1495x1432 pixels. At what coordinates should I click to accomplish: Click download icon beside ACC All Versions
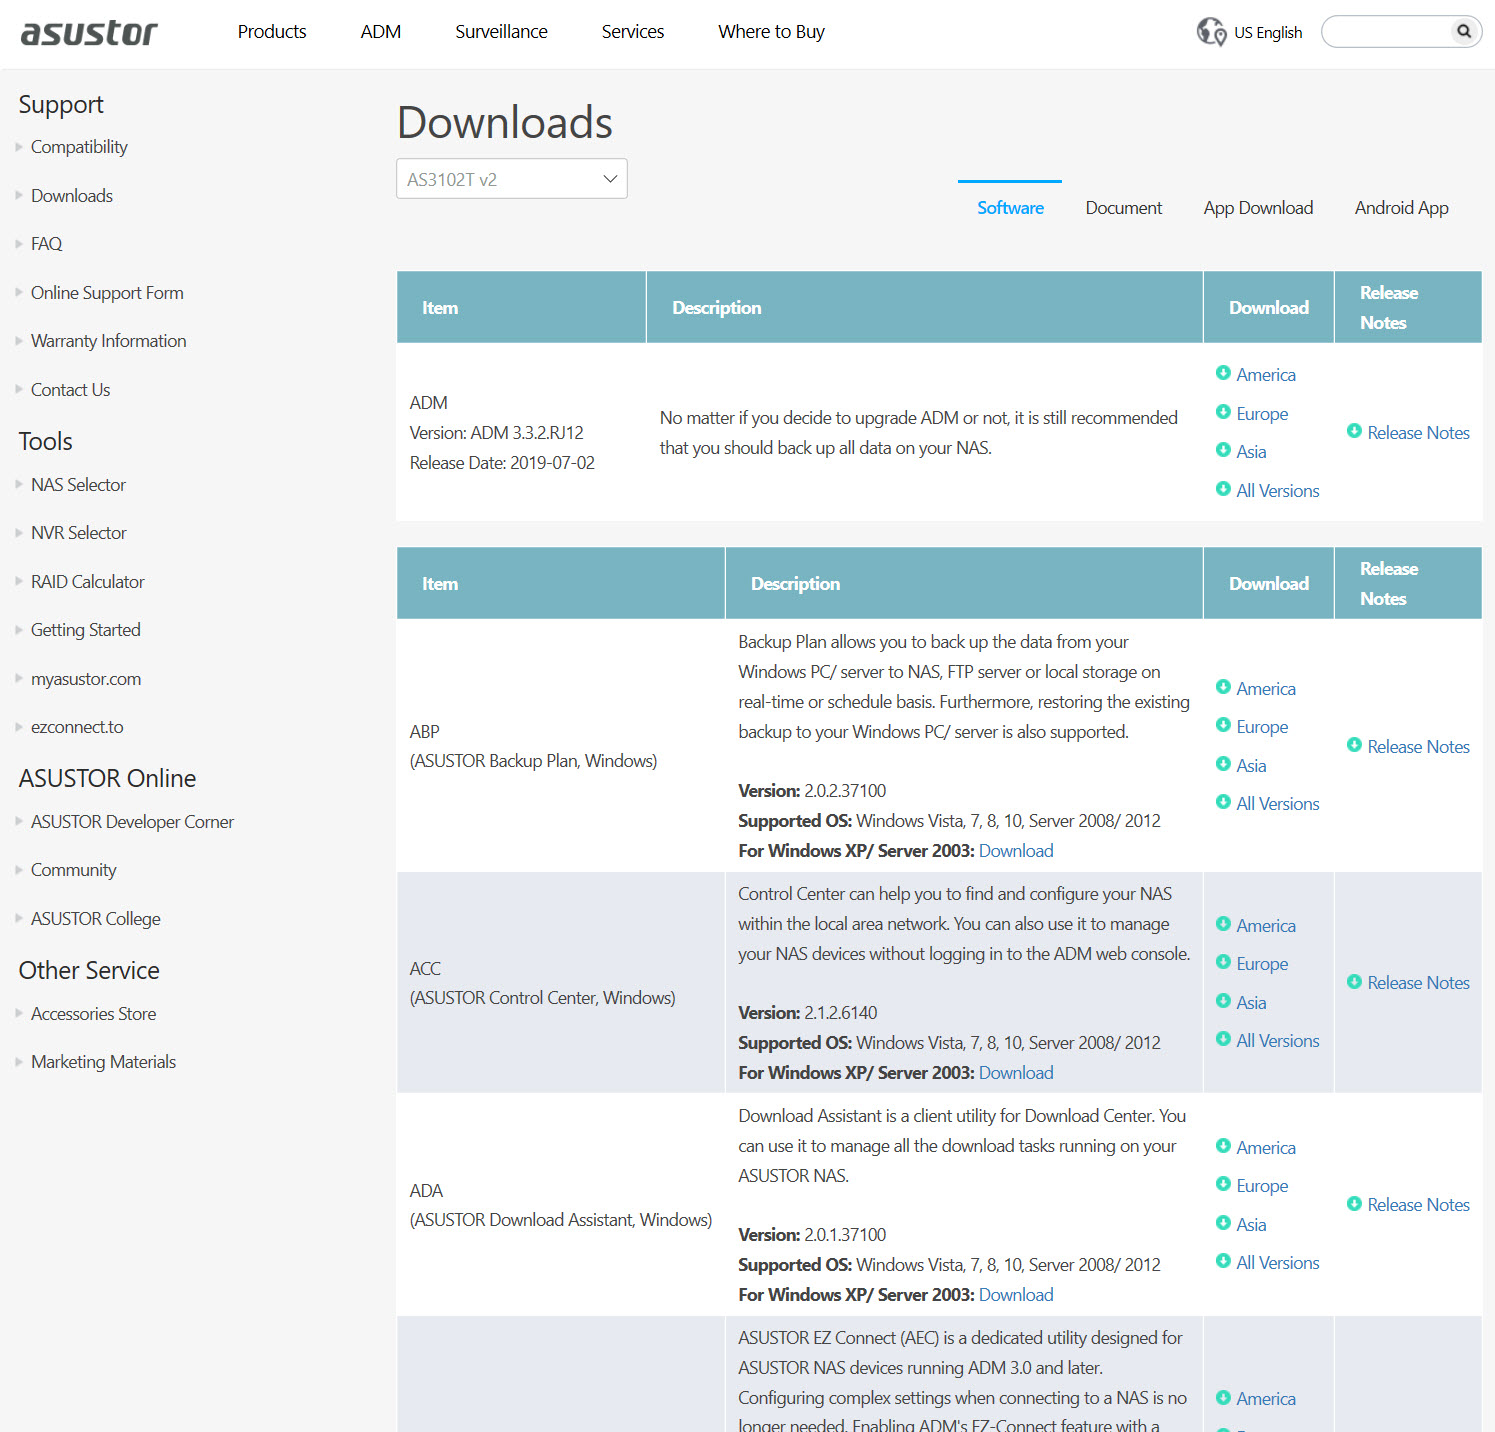tap(1223, 1039)
